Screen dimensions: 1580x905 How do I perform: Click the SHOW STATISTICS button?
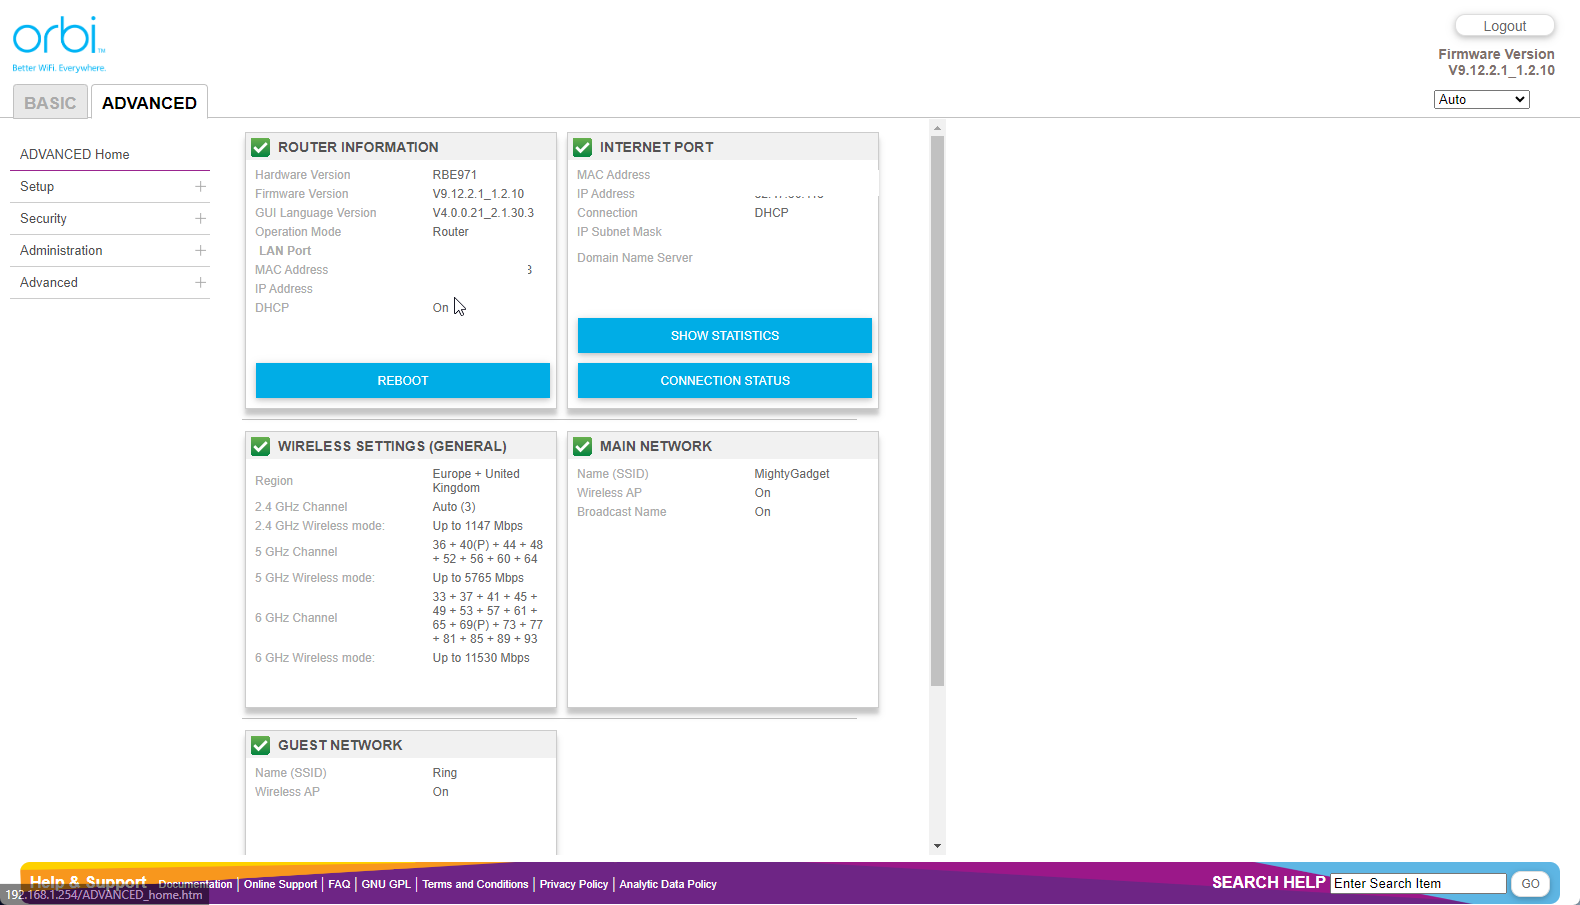[x=724, y=336]
